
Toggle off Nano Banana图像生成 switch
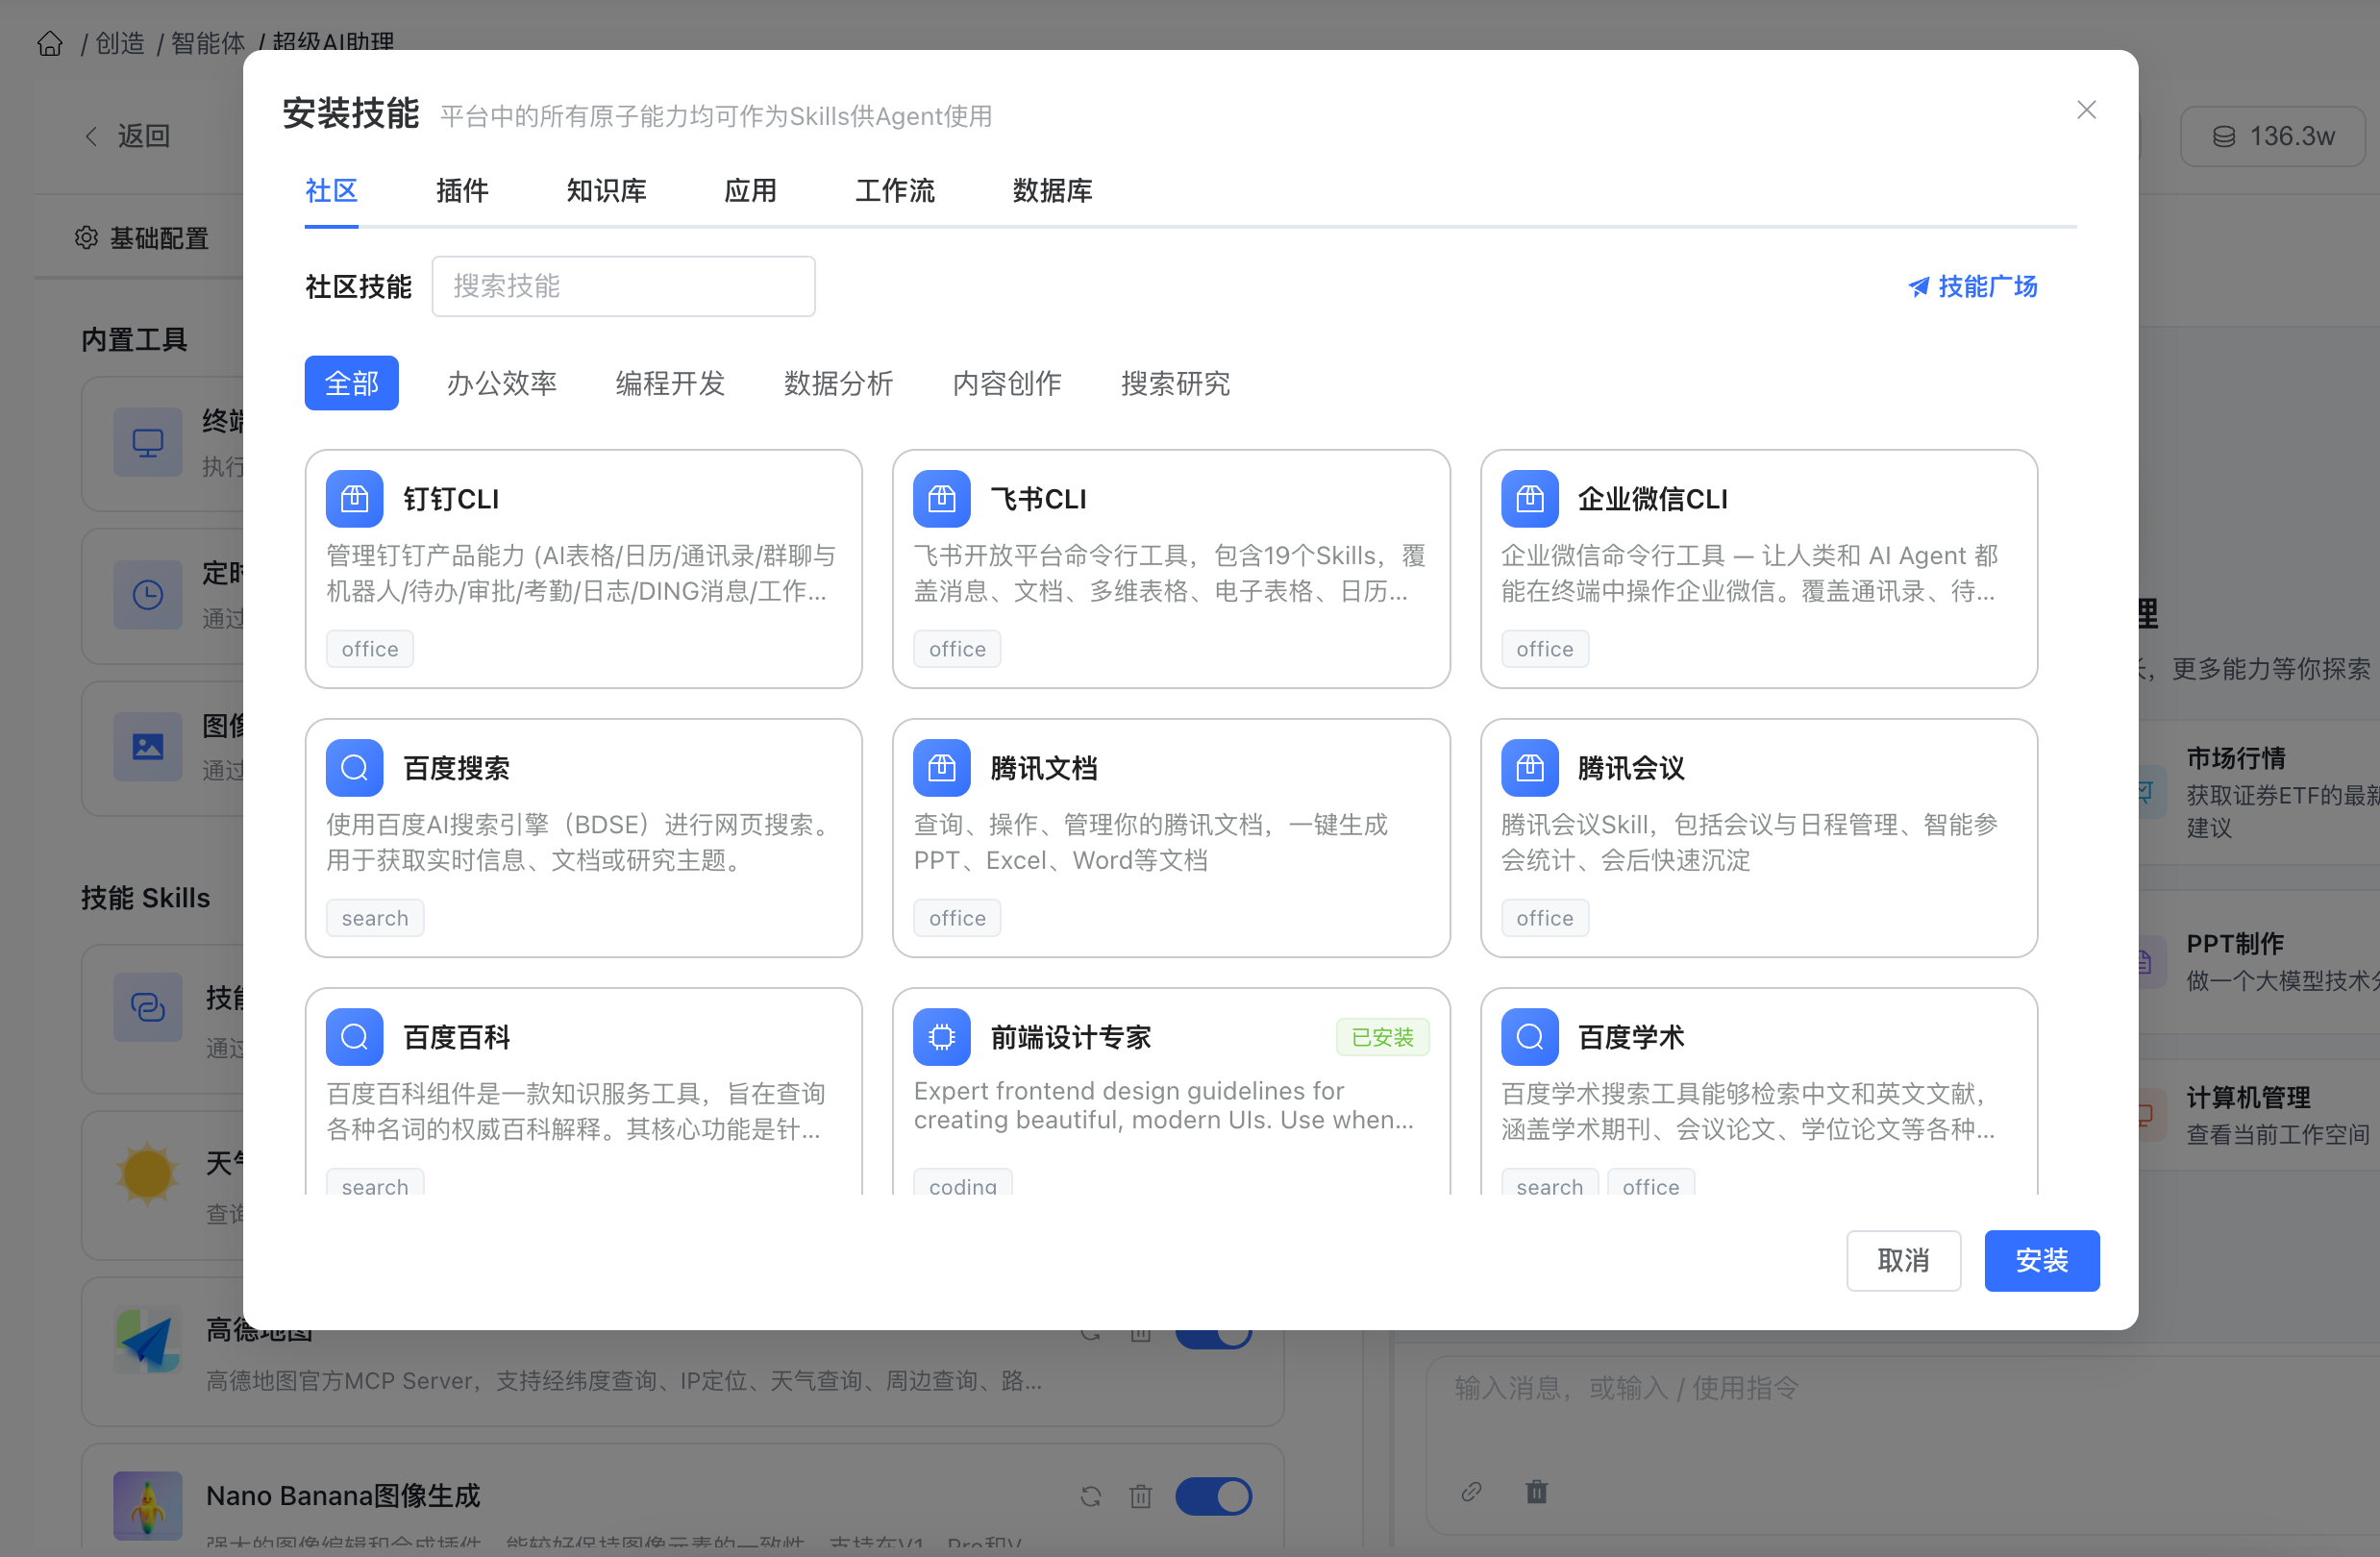point(1213,1496)
